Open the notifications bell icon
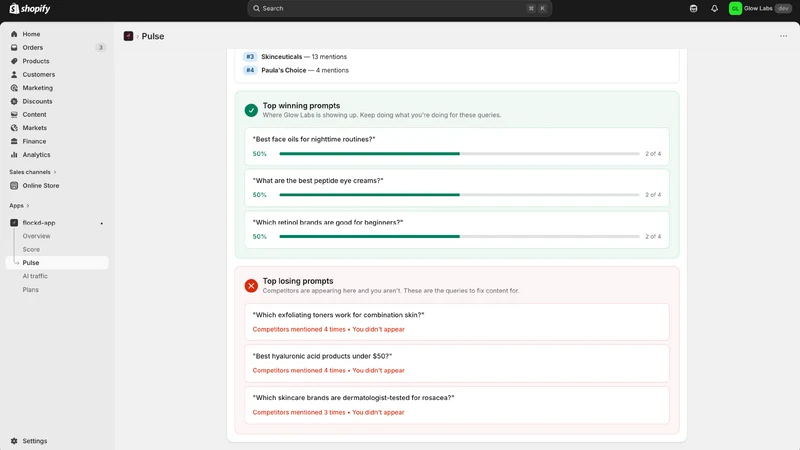This screenshot has height=450, width=800. [714, 9]
